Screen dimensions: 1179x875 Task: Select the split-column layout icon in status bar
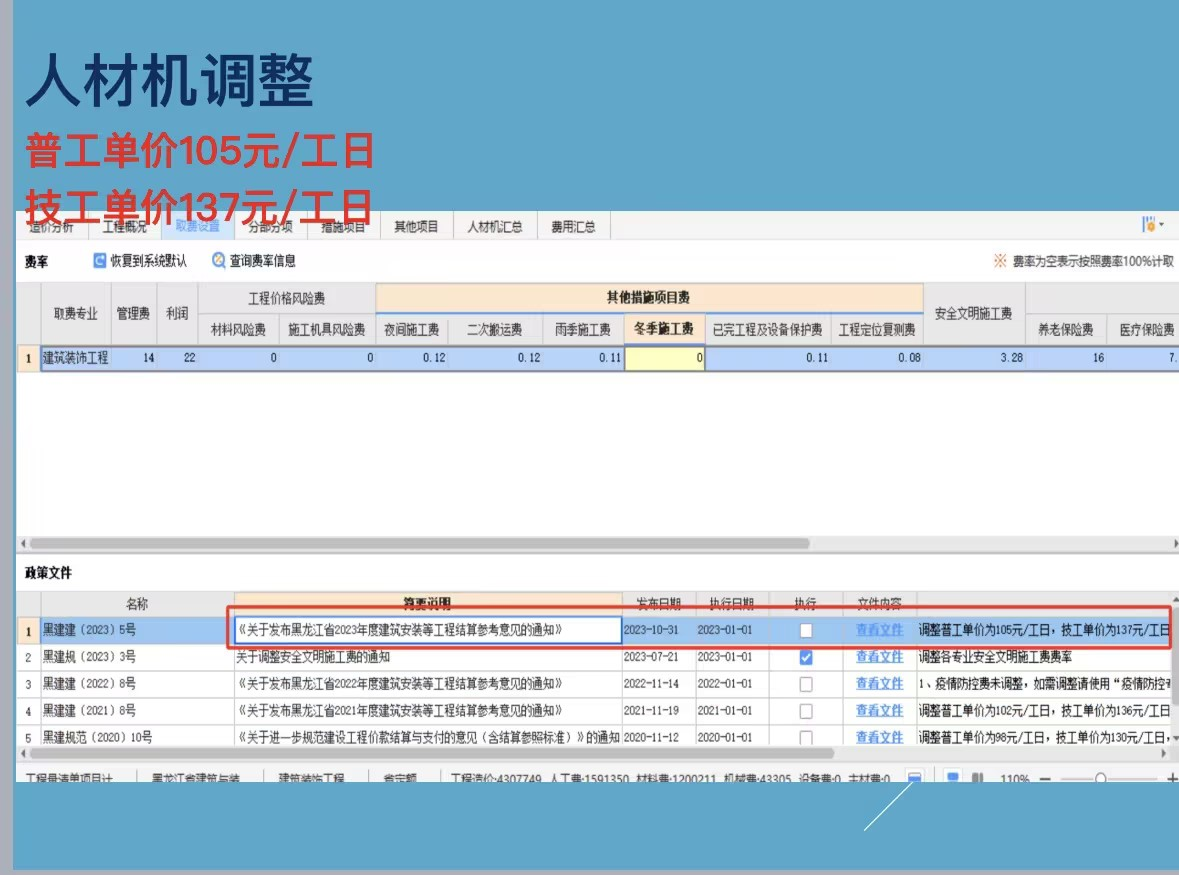click(x=978, y=778)
